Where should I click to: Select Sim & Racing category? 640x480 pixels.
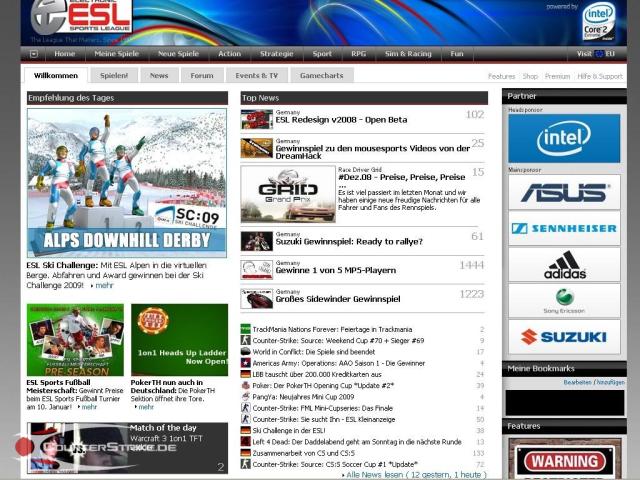408,54
